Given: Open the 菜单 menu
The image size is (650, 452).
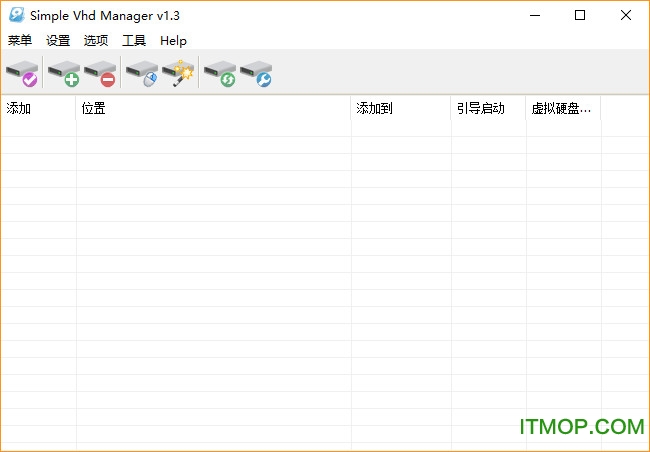Looking at the screenshot, I should 19,41.
